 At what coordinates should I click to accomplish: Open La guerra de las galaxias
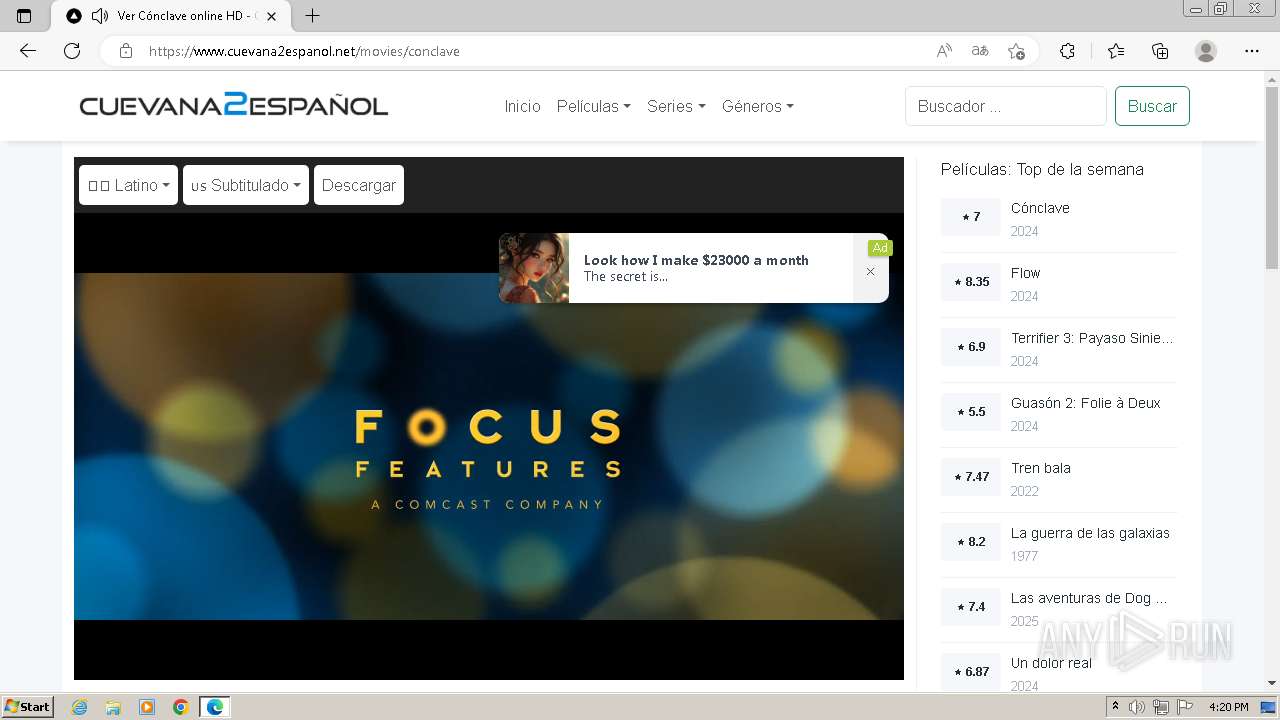tap(1090, 533)
